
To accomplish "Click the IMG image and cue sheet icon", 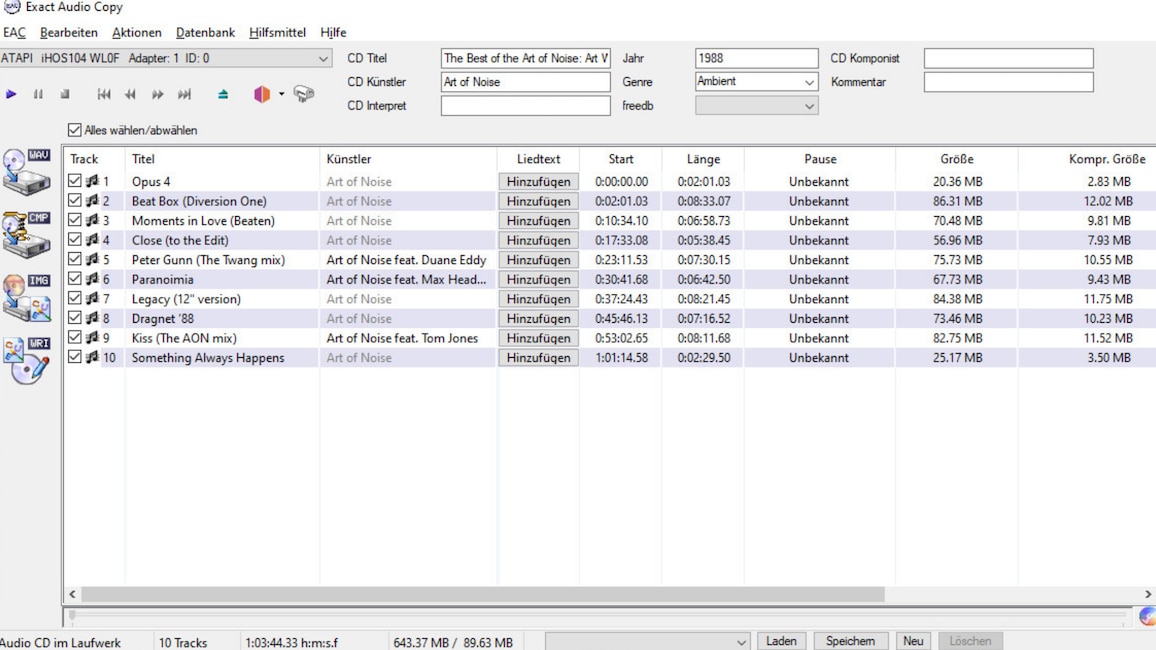I will point(27,295).
